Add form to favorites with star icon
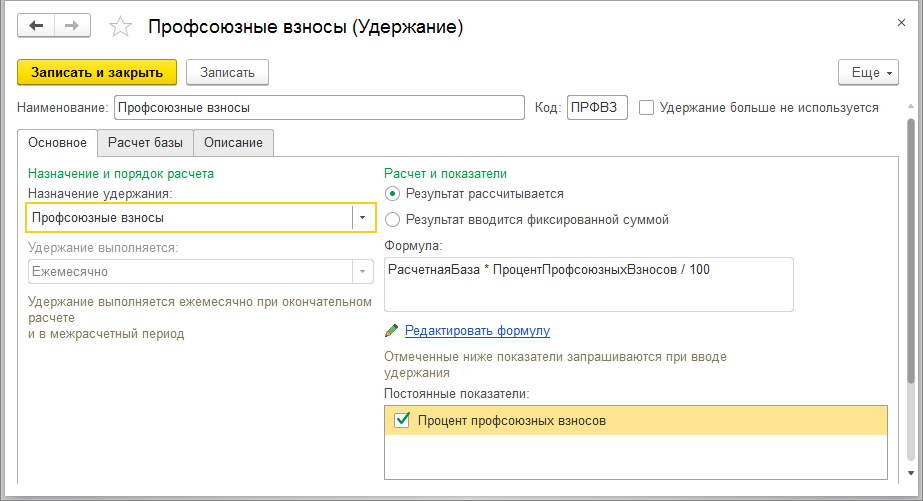 coord(120,27)
